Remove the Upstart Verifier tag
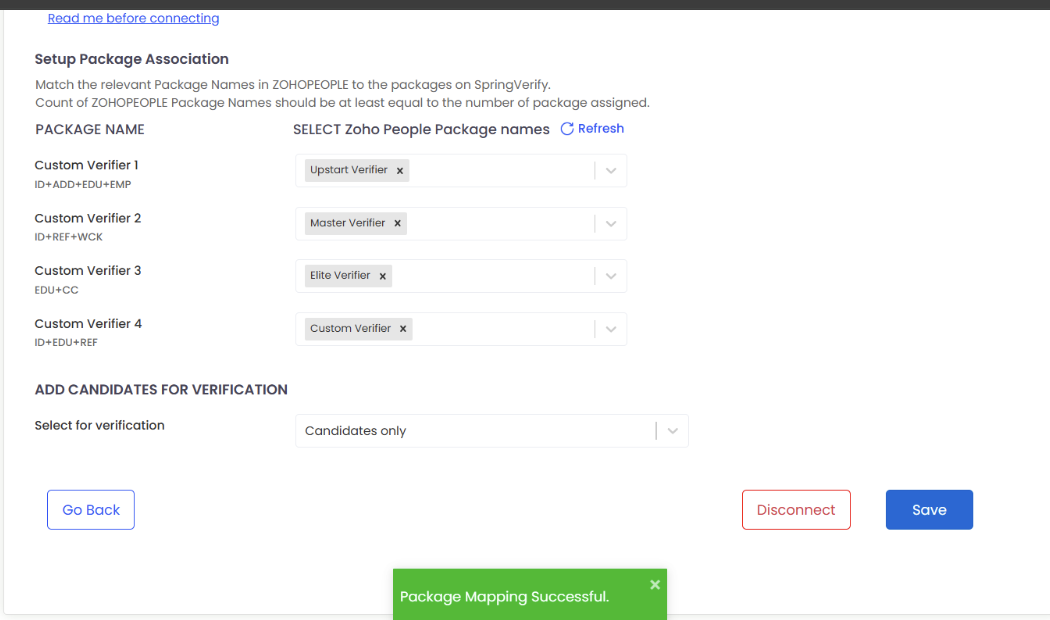Image resolution: width=1050 pixels, height=620 pixels. [400, 171]
